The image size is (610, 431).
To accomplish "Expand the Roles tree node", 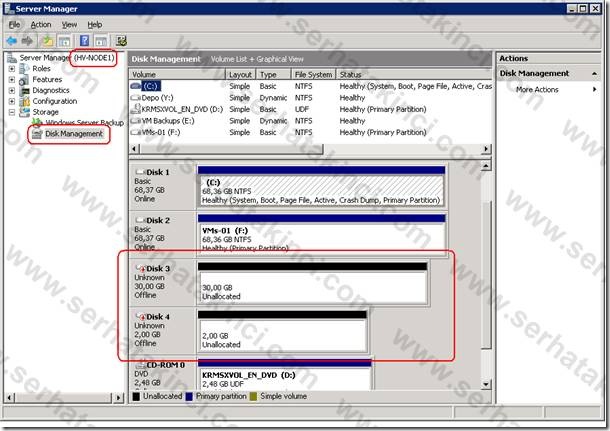I will tap(12, 68).
